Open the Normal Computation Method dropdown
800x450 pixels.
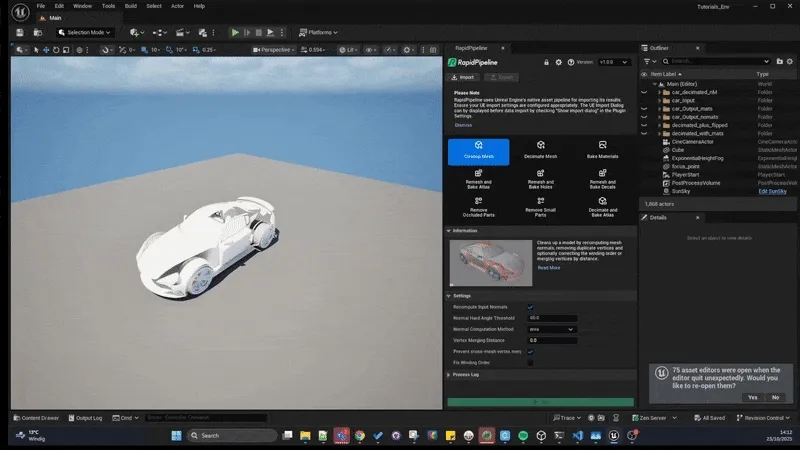pyautogui.click(x=552, y=329)
